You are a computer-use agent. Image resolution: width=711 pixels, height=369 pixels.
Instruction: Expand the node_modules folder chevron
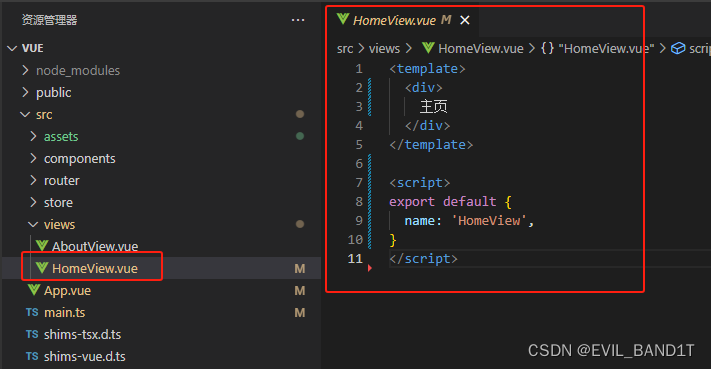(x=25, y=70)
